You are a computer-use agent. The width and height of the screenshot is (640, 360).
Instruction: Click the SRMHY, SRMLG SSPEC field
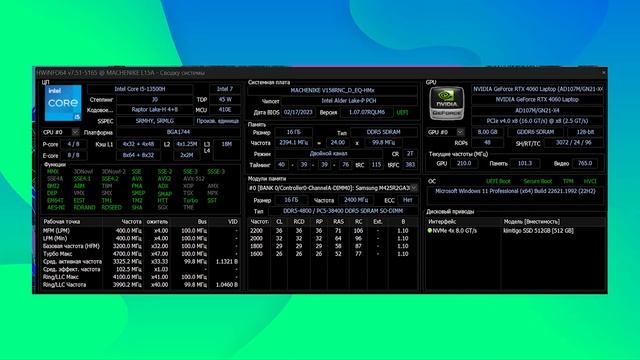click(155, 121)
